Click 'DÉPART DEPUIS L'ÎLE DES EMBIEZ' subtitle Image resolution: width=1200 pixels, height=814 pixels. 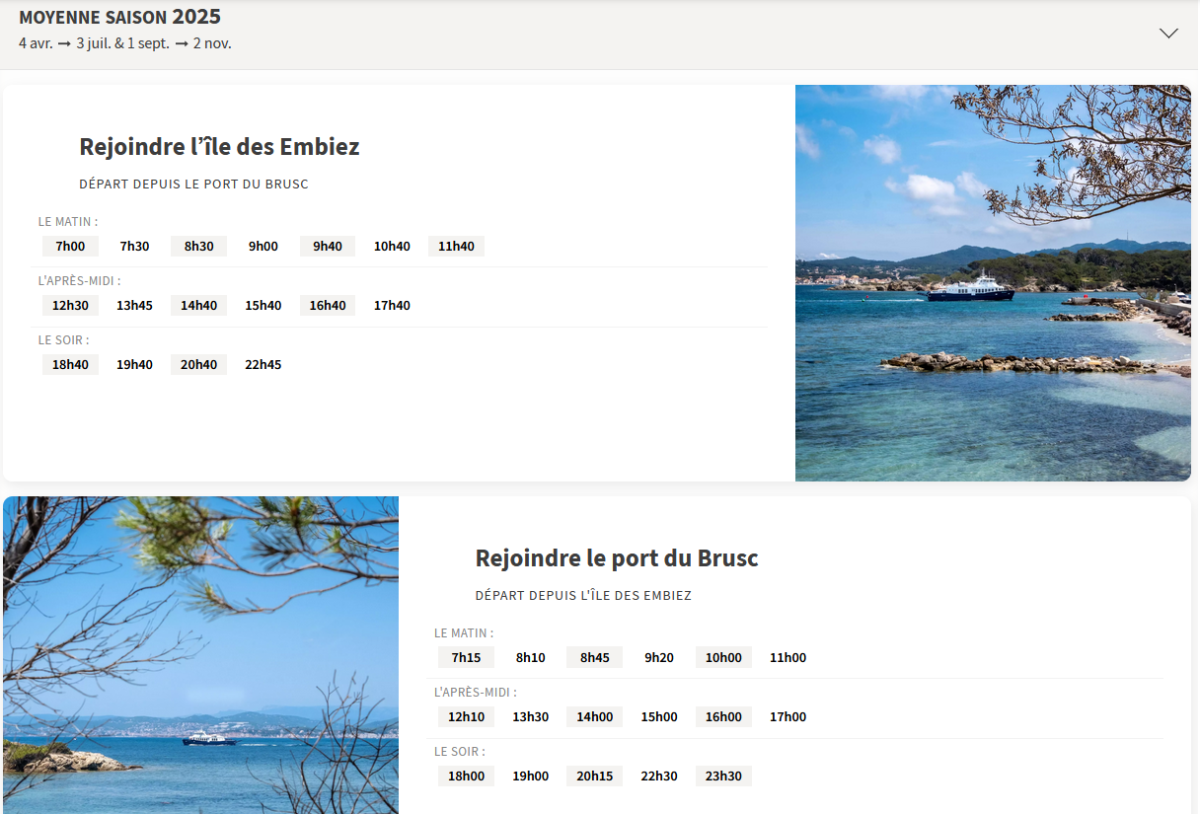583,595
